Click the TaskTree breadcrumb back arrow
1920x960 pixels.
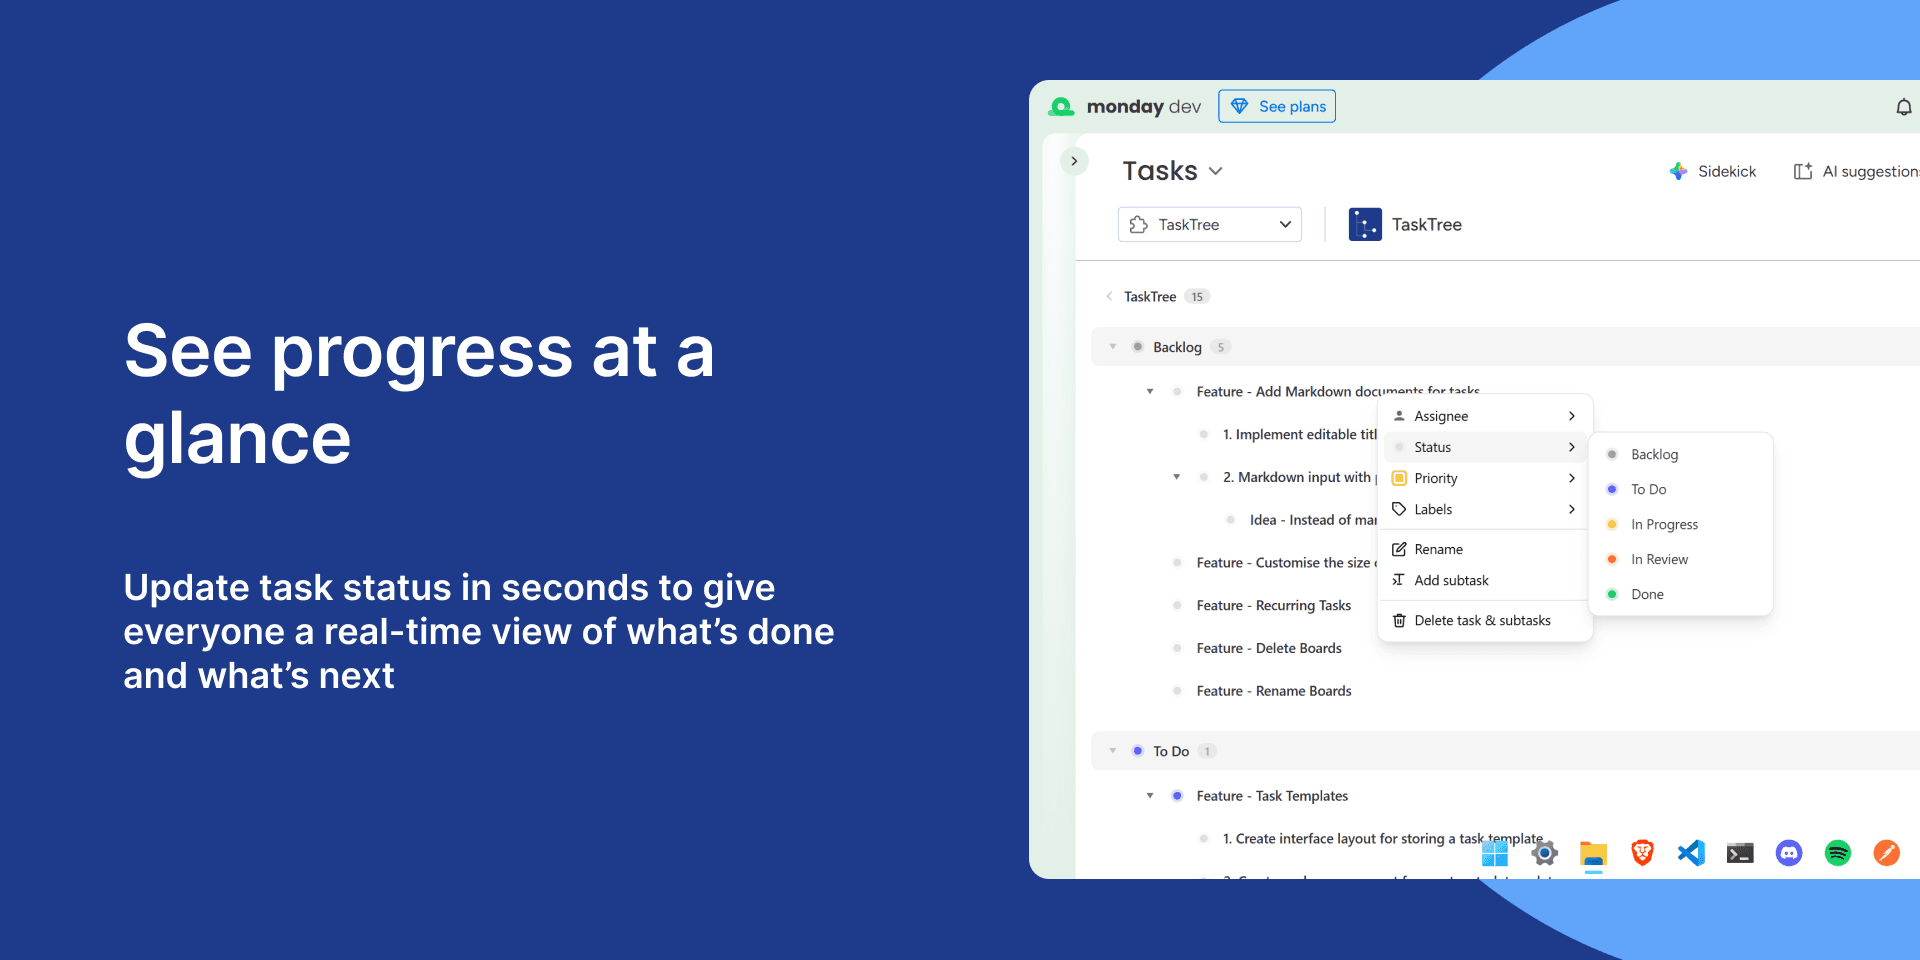(1109, 296)
